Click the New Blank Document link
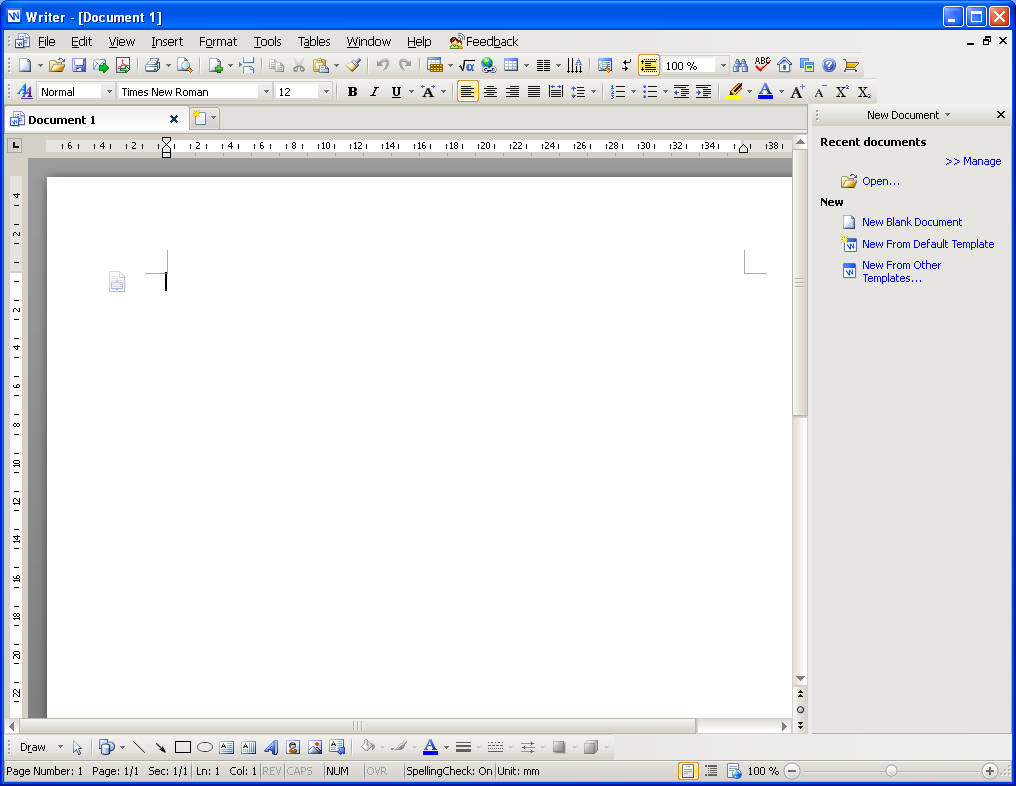Image resolution: width=1016 pixels, height=786 pixels. click(x=912, y=222)
